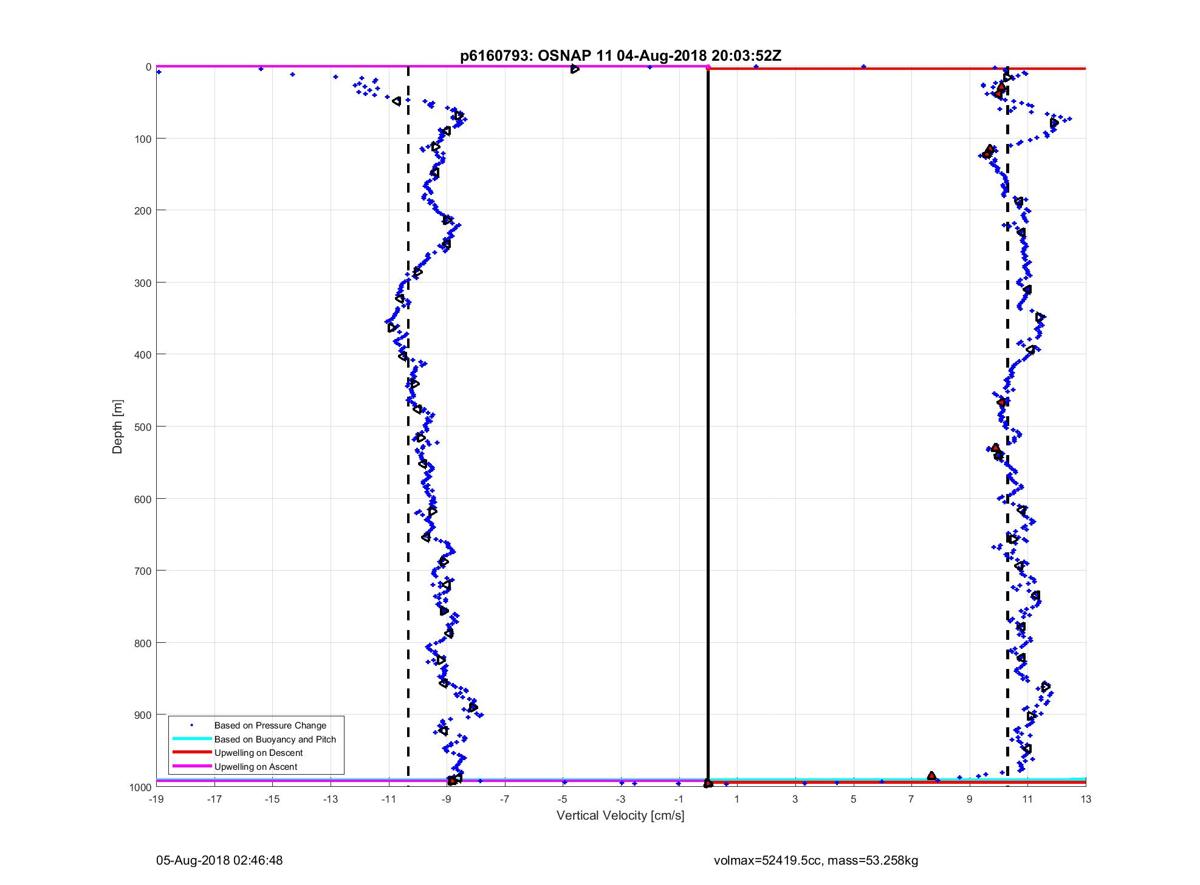Select the 'Depth [m]' y-axis label
The image size is (1200, 885).
118,426
